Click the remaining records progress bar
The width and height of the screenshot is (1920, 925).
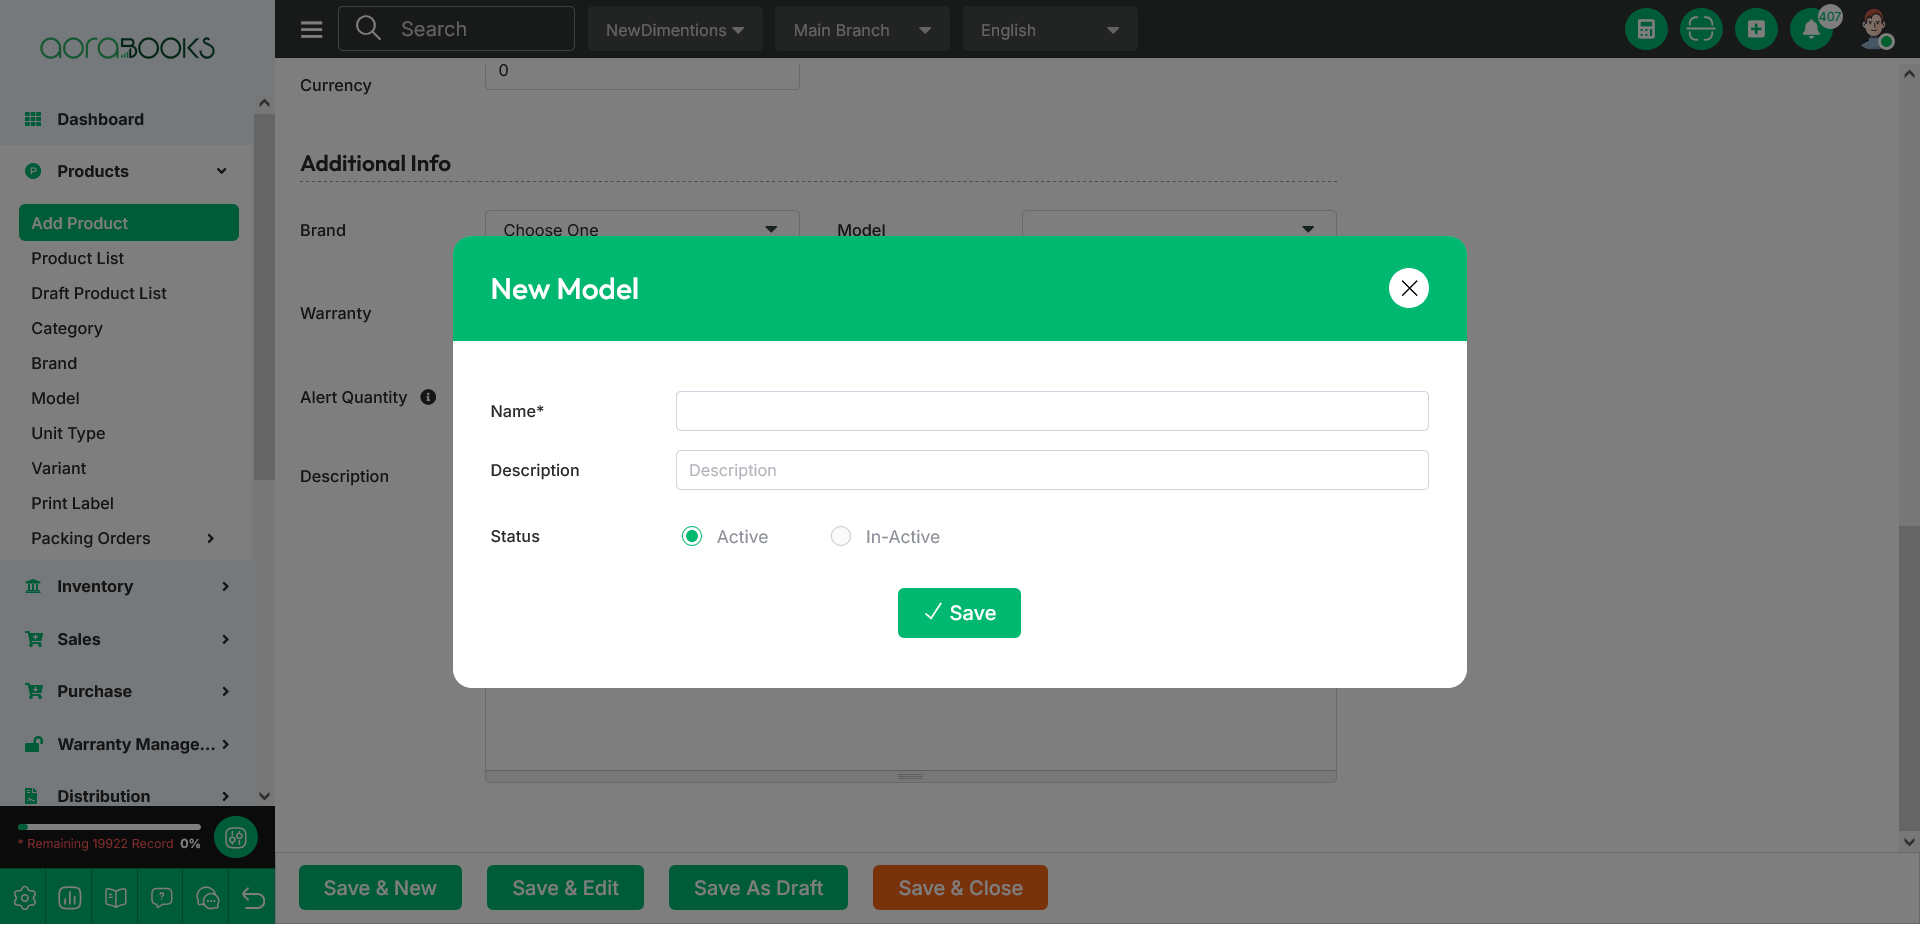pyautogui.click(x=109, y=827)
